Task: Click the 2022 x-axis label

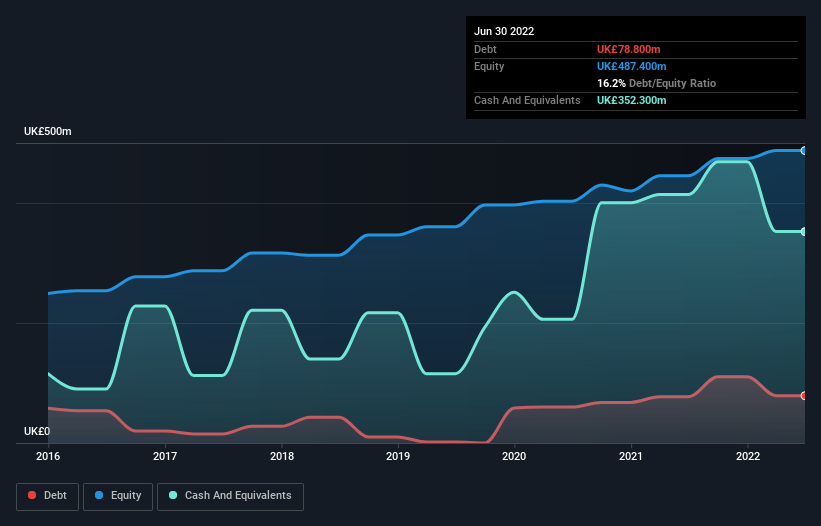Action: (748, 456)
